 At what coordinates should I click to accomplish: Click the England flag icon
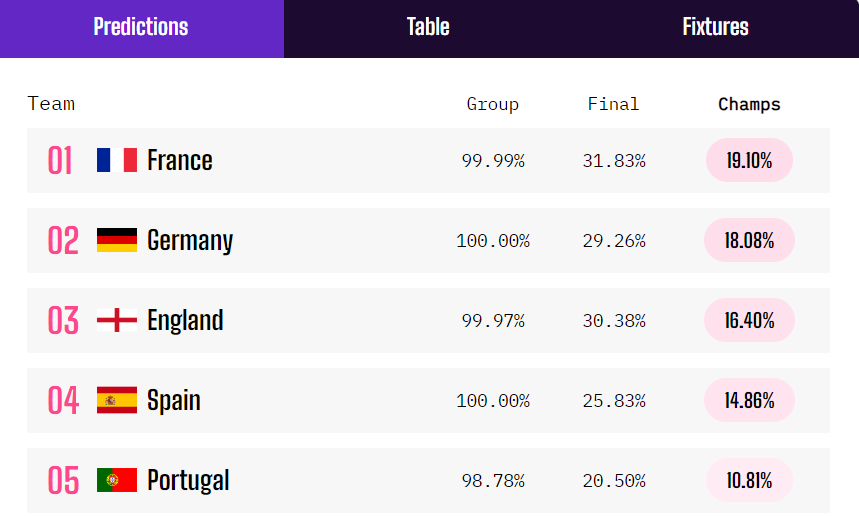click(117, 320)
